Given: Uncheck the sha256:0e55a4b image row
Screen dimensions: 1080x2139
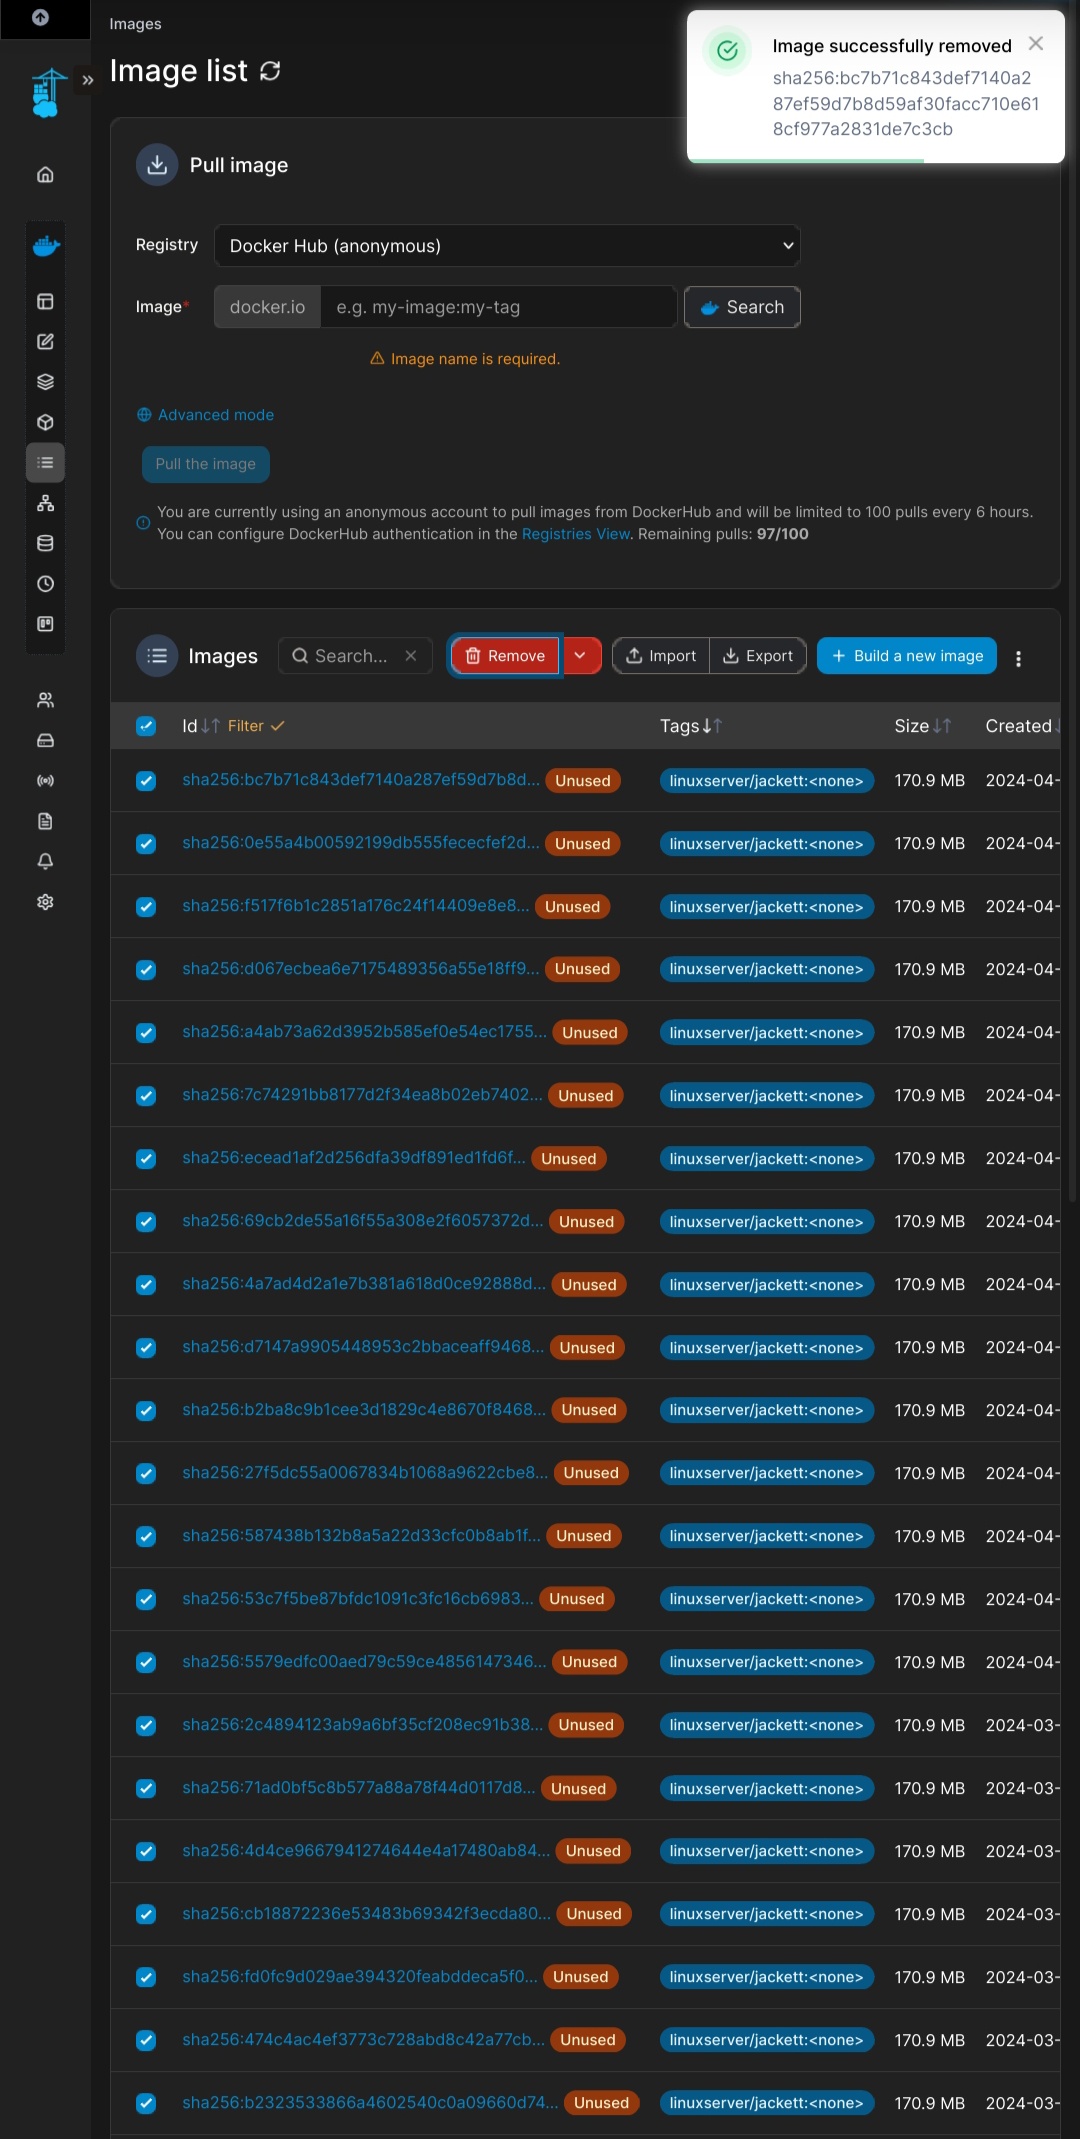Looking at the screenshot, I should [x=146, y=844].
